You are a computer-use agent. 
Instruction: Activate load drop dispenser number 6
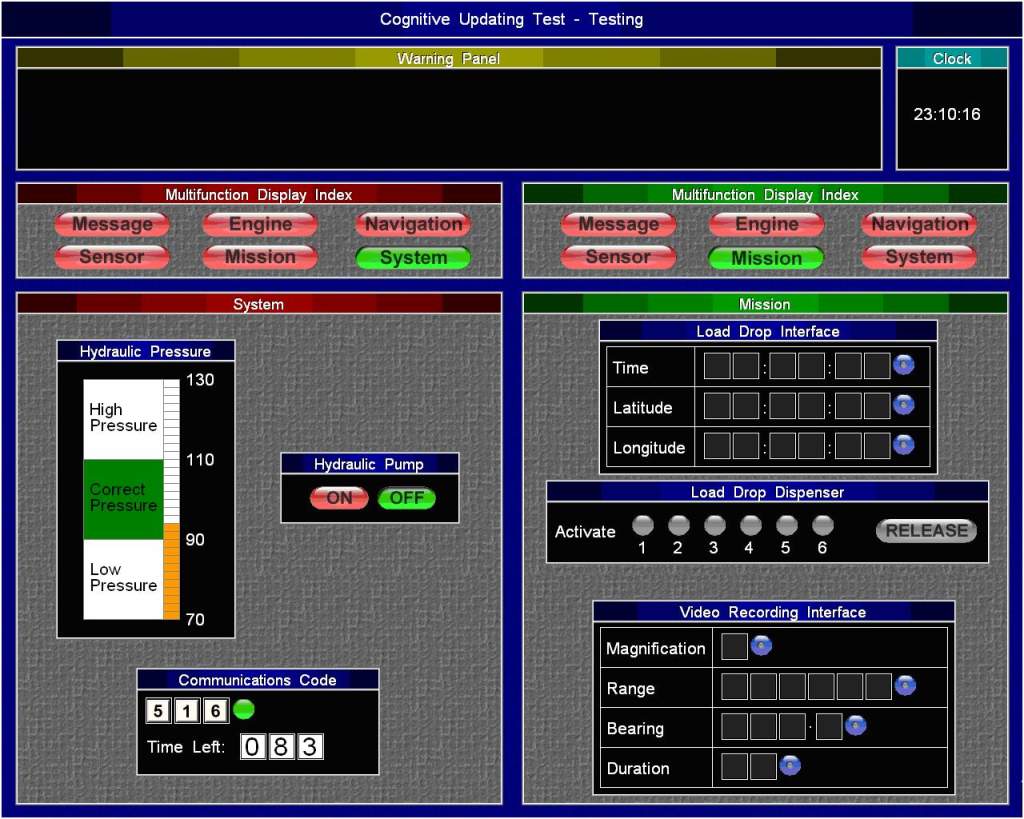(822, 525)
